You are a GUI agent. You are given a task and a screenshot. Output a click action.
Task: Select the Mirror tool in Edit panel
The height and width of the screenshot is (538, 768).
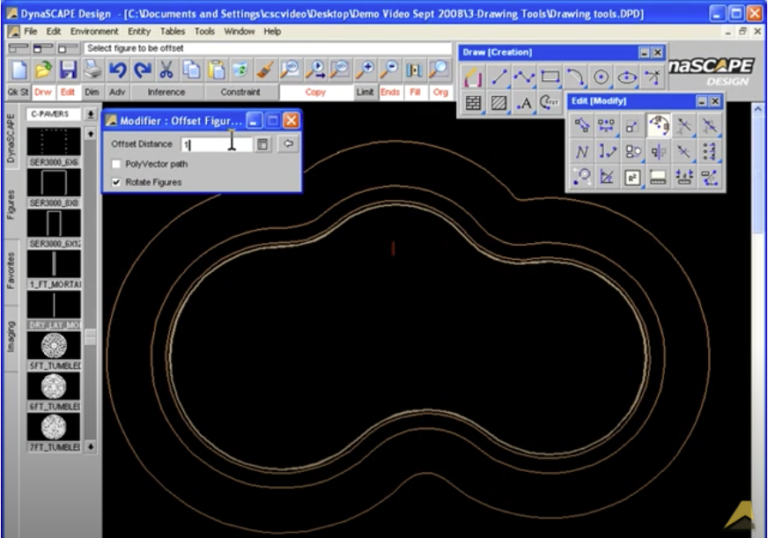click(658, 152)
